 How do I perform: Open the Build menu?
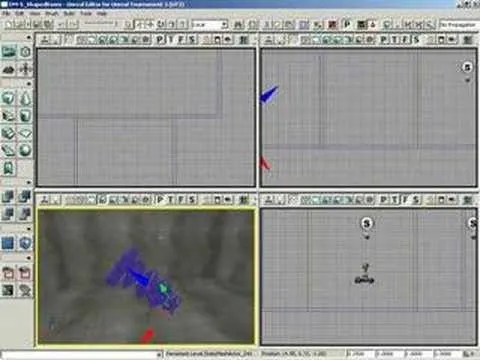coord(69,14)
